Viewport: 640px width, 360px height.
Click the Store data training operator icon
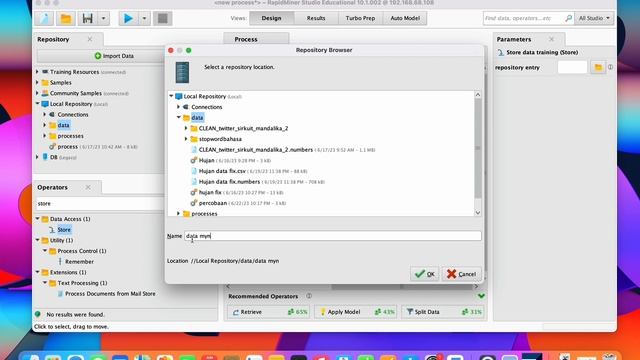(501, 53)
